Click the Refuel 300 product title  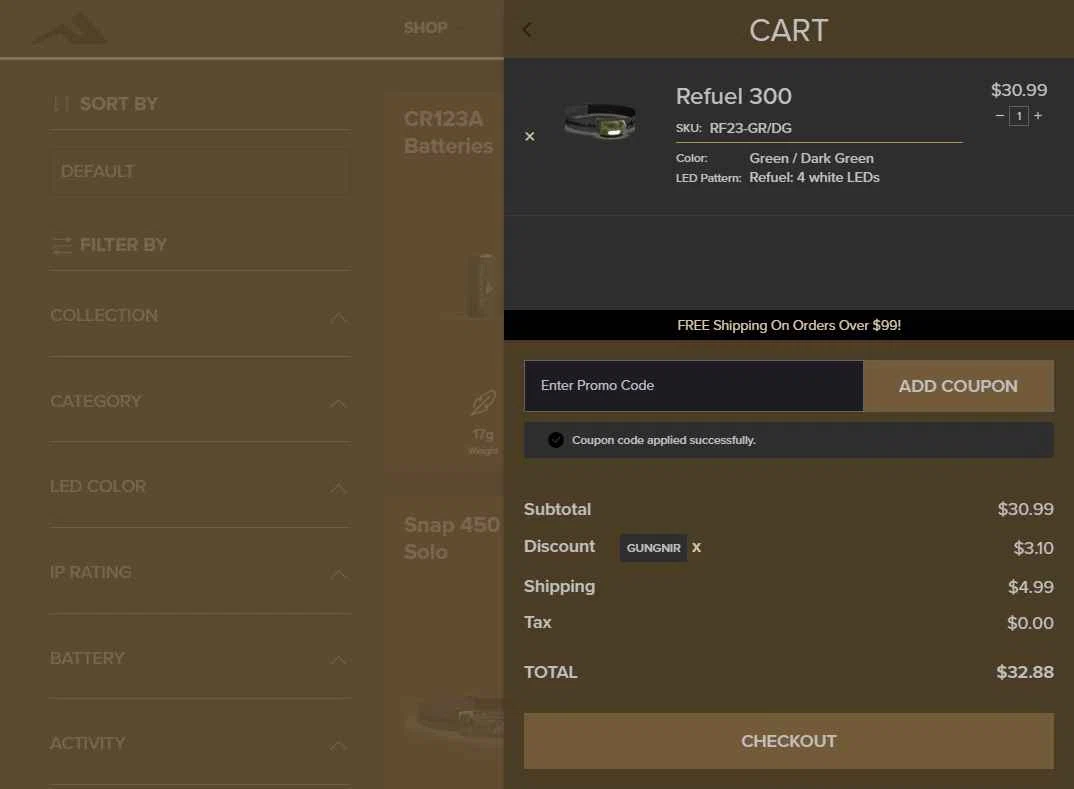(x=733, y=96)
